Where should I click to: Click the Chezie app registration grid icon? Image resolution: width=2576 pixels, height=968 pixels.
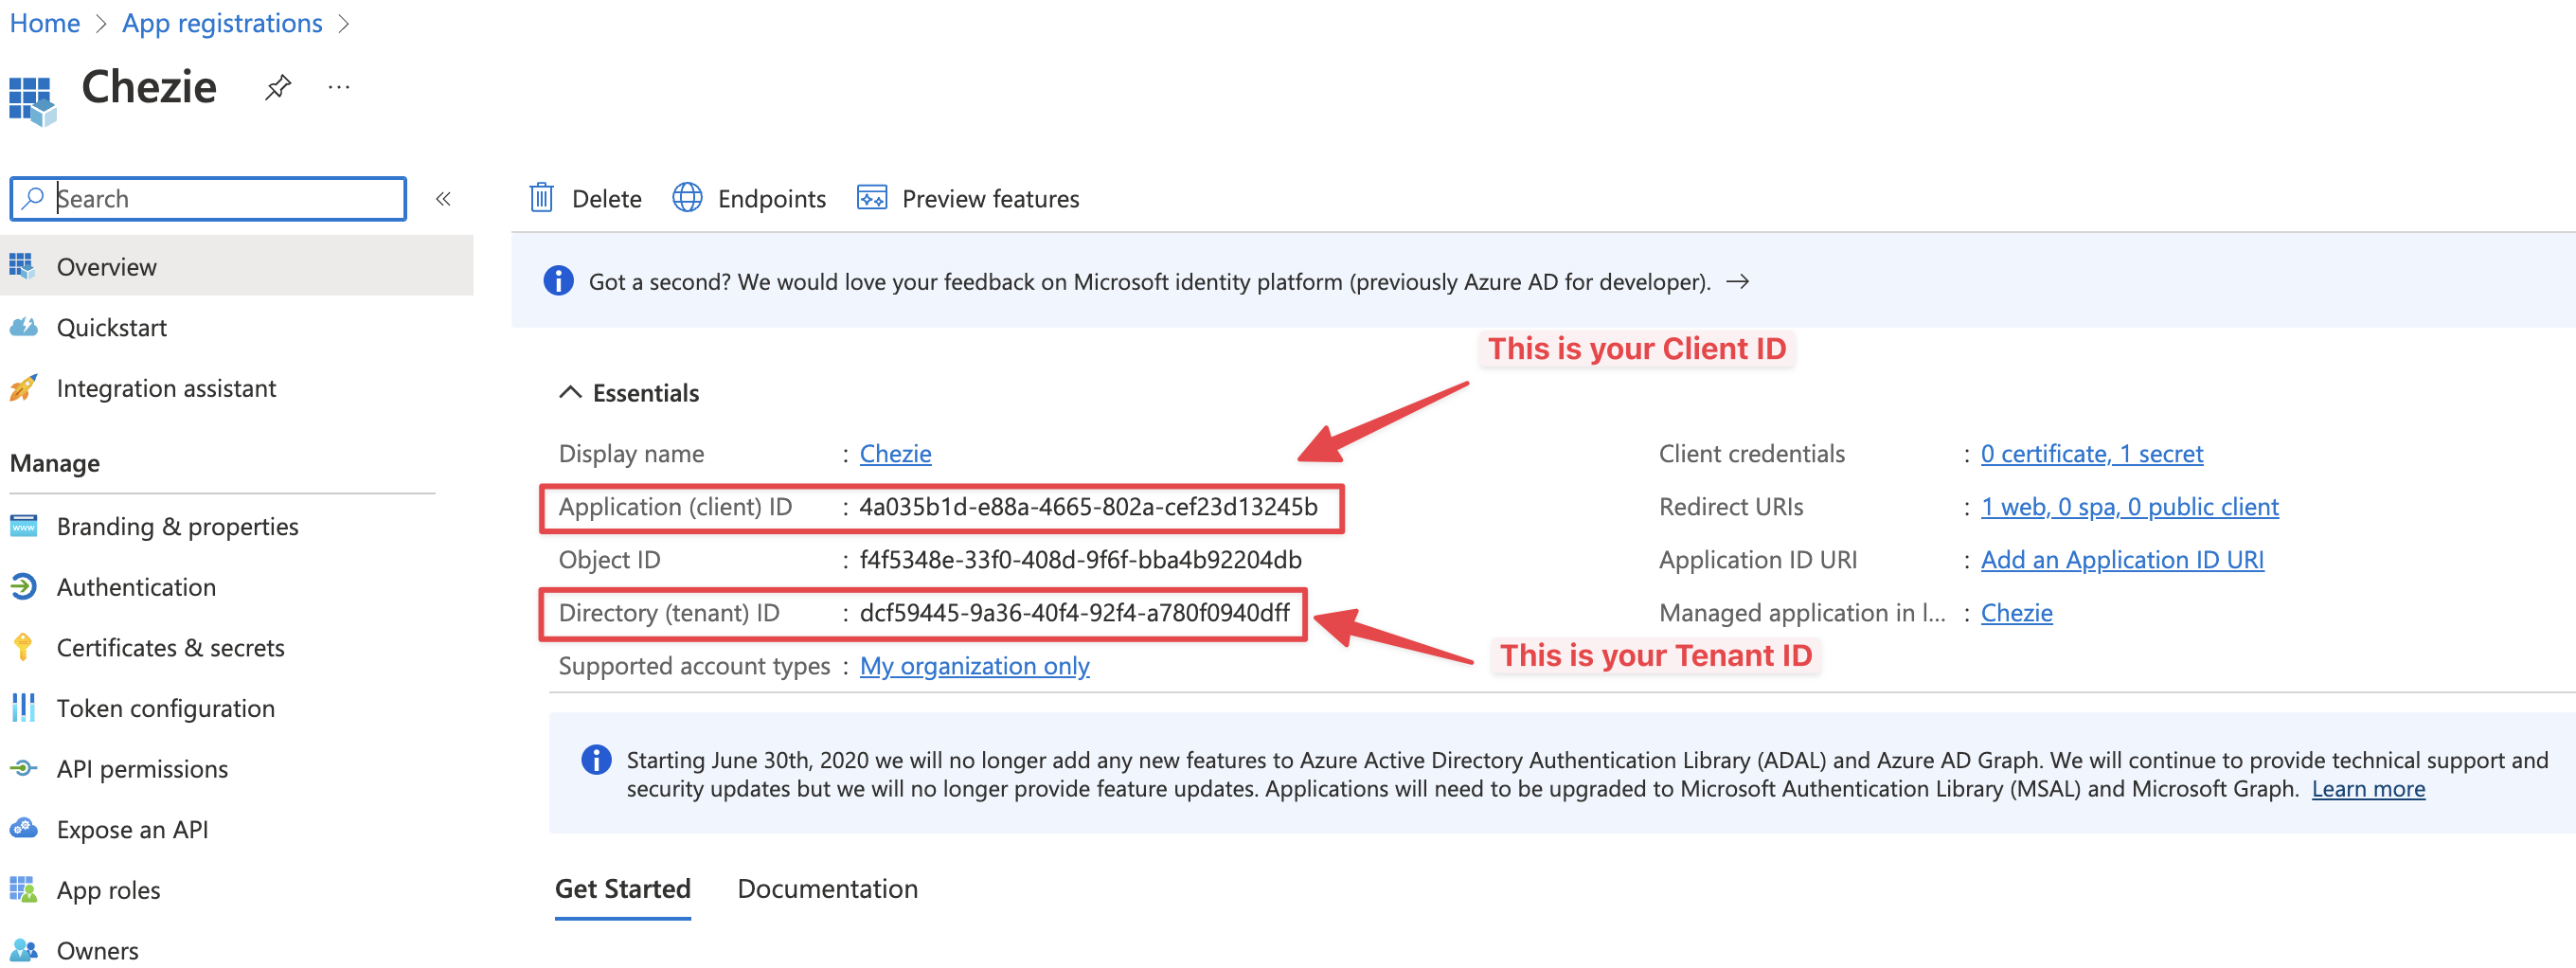click(32, 102)
